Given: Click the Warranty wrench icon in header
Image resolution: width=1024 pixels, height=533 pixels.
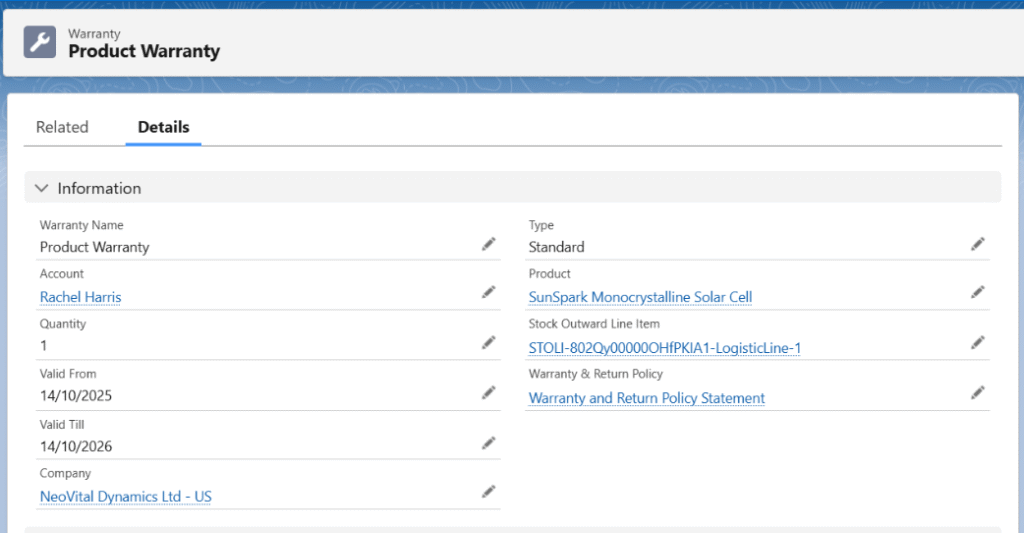Looking at the screenshot, I should pos(40,42).
